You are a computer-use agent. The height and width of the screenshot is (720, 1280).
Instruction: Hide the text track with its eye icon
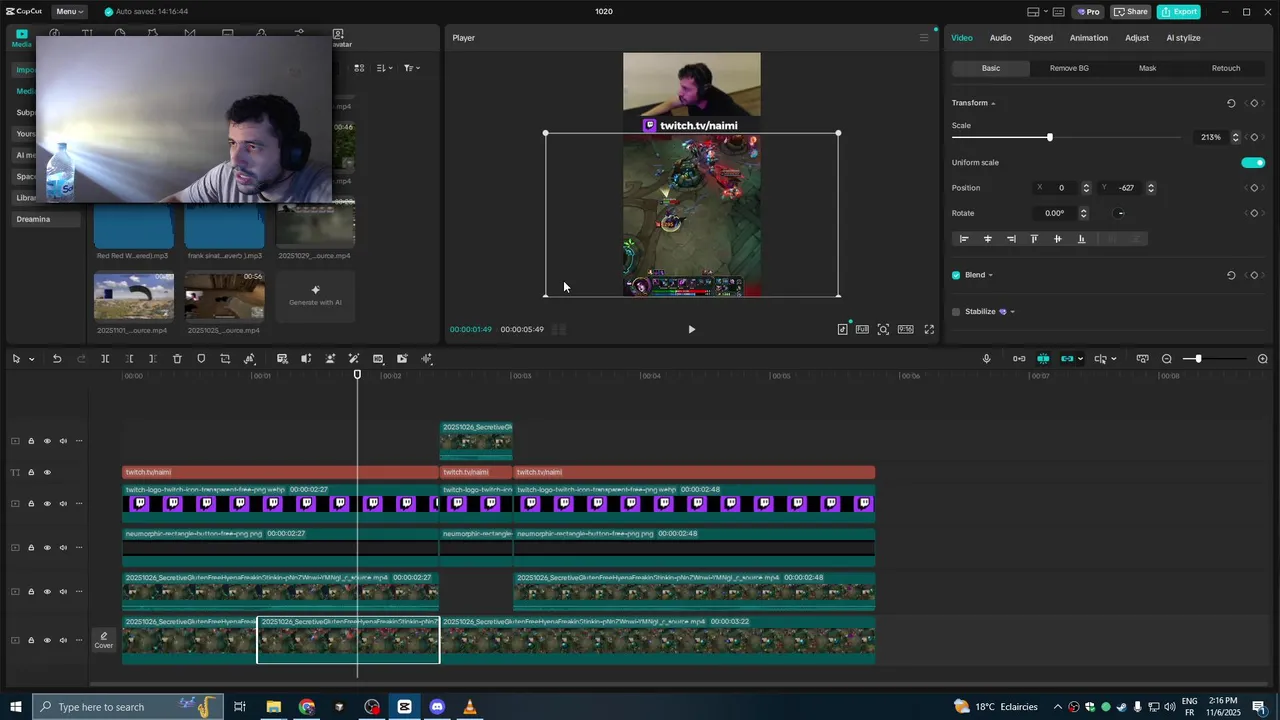47,472
